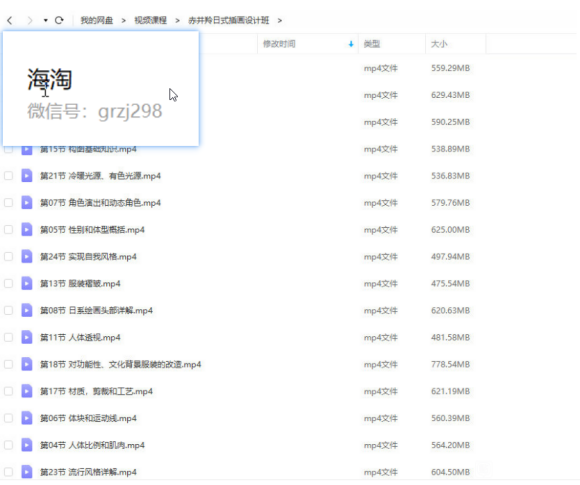Screen dimensions: 580x485
Task: Open the file 第08节 日系绘画头部详解.mp4
Action: [x=97, y=310]
